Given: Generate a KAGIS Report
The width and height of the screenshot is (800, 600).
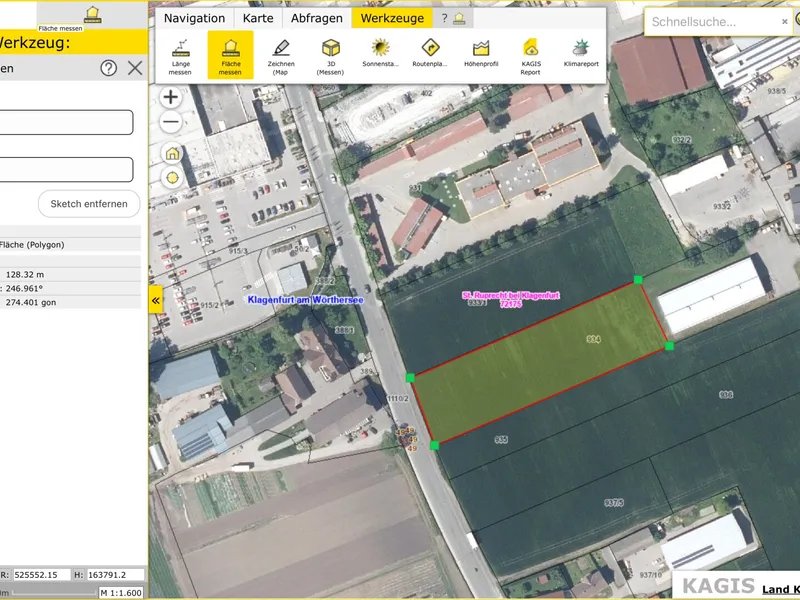Looking at the screenshot, I should point(531,55).
